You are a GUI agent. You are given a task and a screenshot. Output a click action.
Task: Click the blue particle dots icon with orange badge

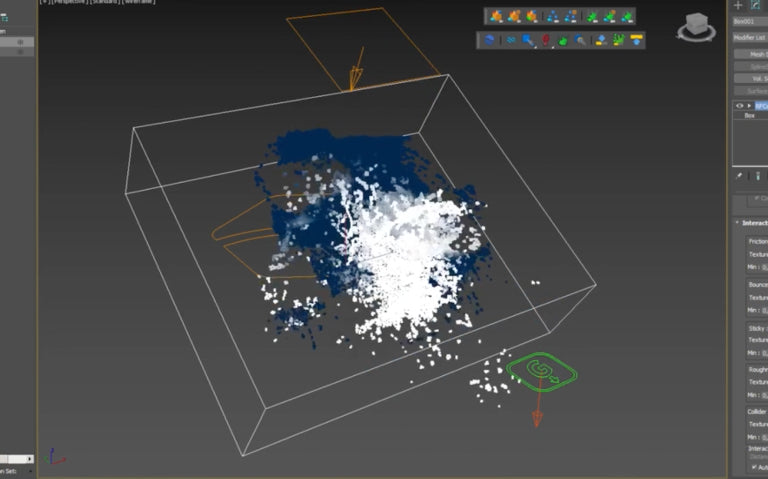tap(570, 17)
